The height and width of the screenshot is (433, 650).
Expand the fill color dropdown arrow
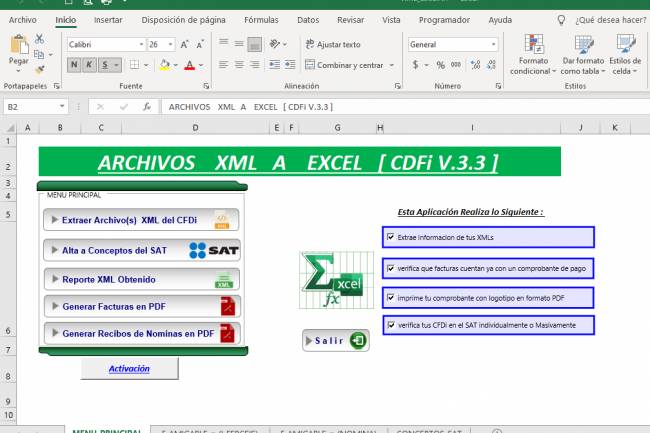point(175,65)
